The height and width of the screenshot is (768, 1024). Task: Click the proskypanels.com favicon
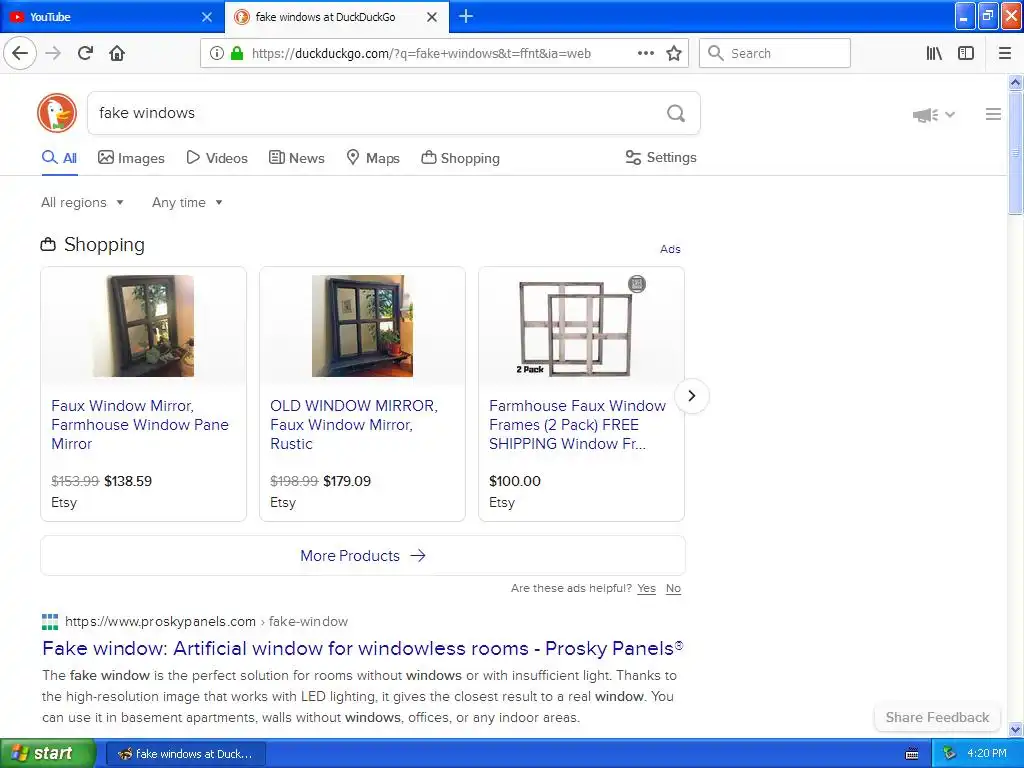click(50, 622)
